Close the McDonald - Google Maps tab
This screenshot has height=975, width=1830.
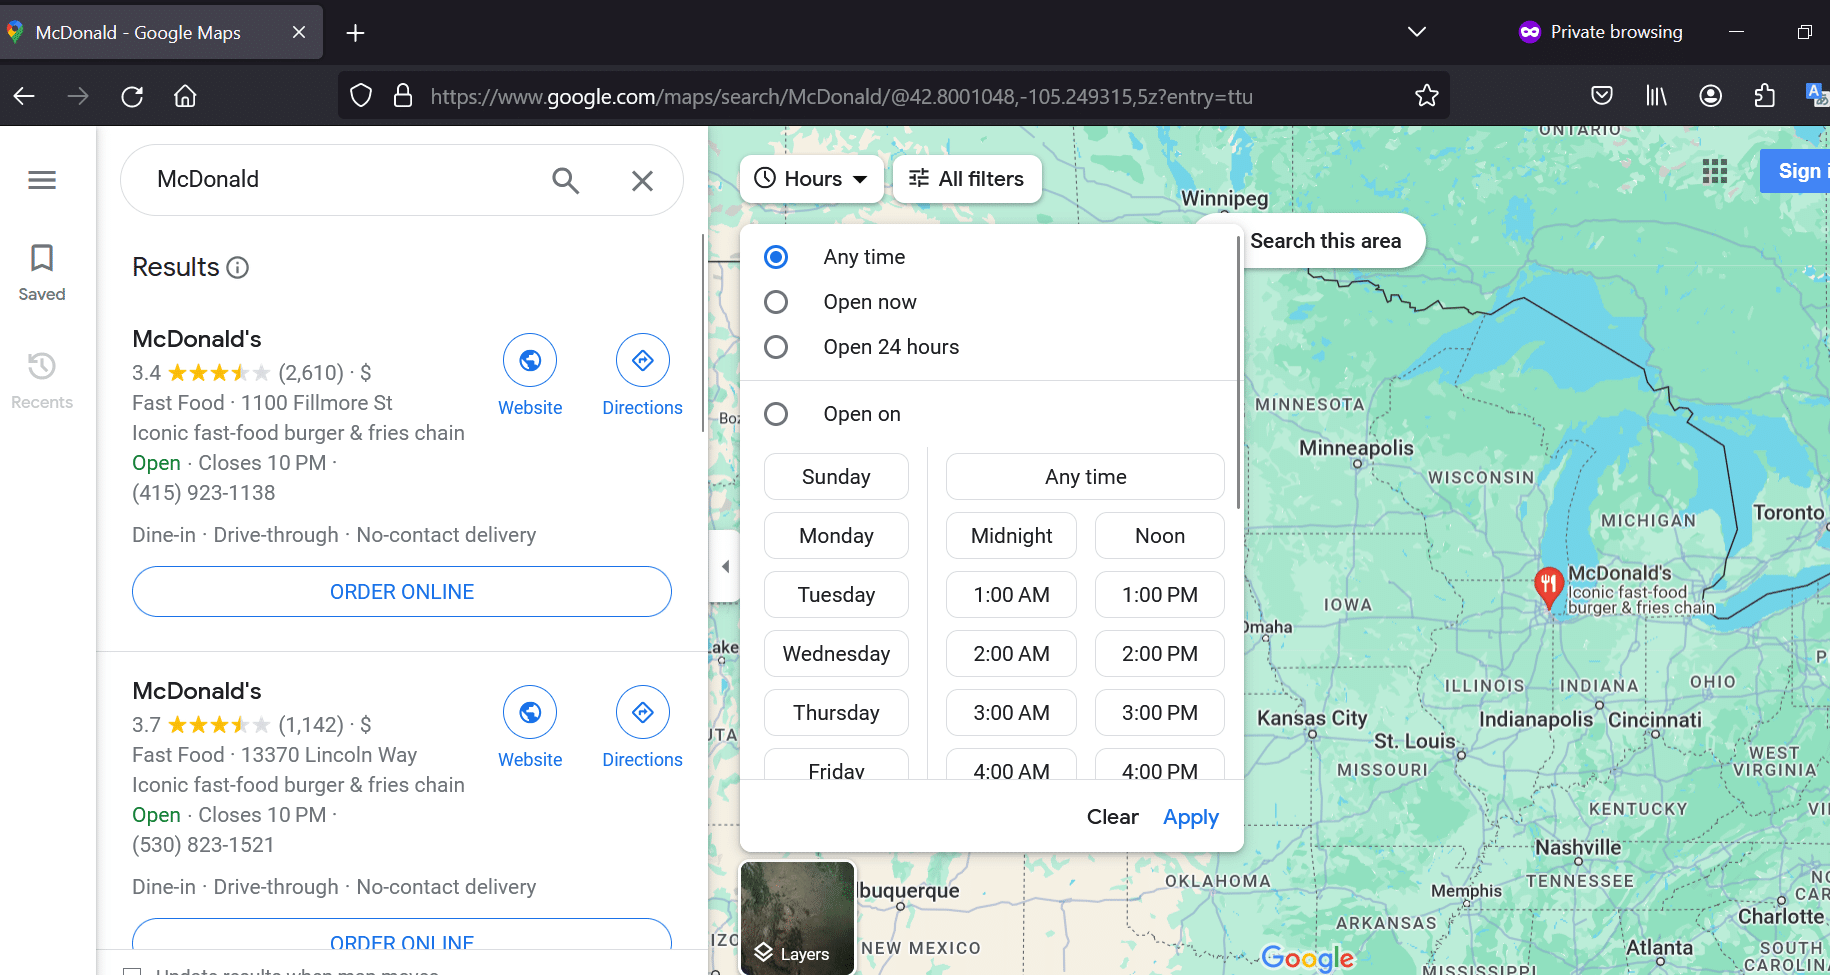coord(298,32)
